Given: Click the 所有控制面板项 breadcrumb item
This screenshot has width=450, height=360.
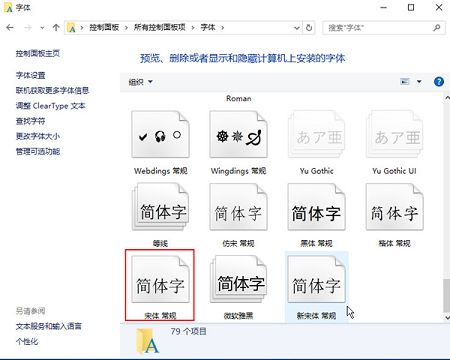Looking at the screenshot, I should (x=160, y=27).
